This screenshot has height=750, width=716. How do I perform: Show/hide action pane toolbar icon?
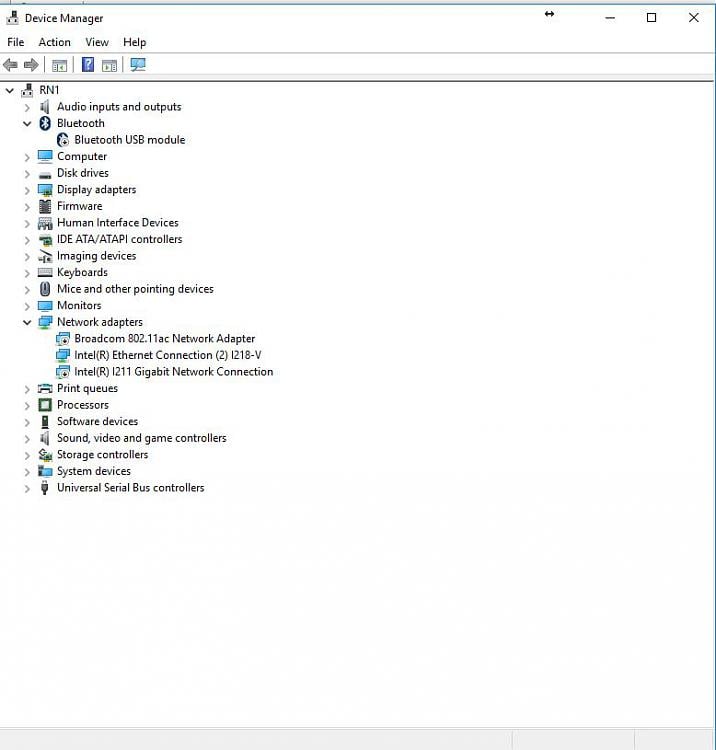[x=110, y=66]
